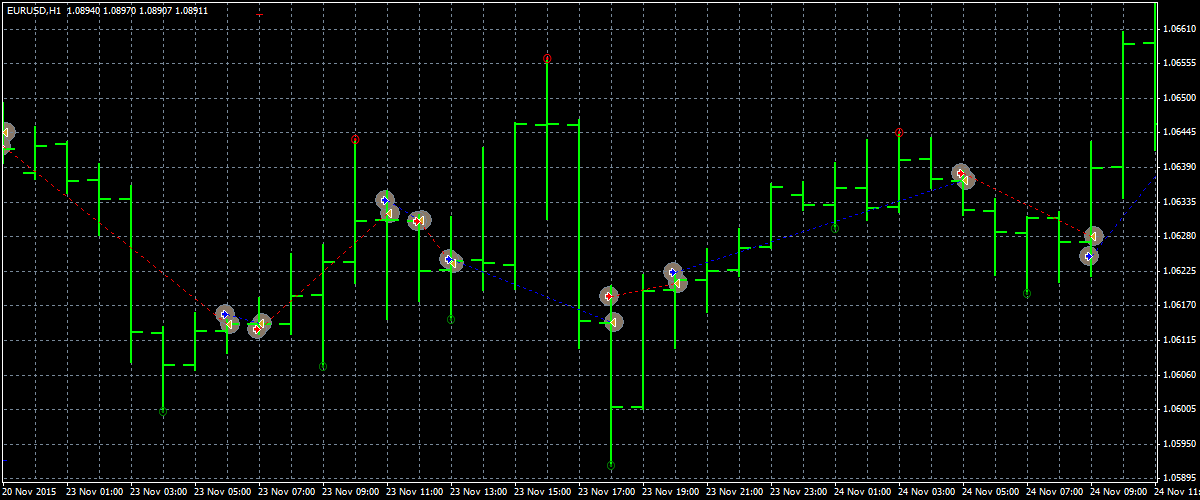The height and width of the screenshot is (500, 1200).
Task: Click the 1.06610 price level label
Action: coord(1181,29)
